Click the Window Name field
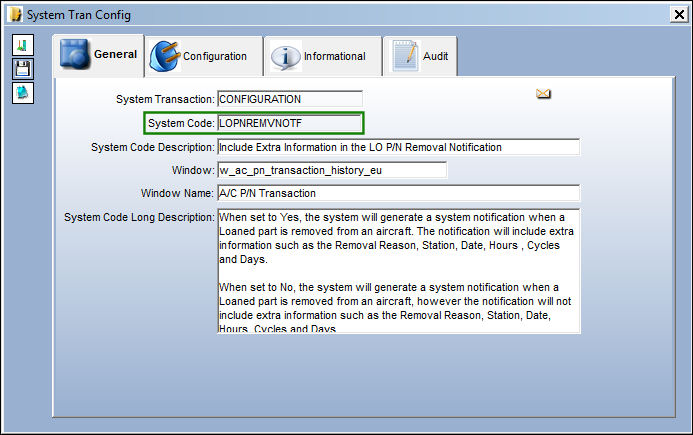This screenshot has height=435, width=693. point(399,193)
